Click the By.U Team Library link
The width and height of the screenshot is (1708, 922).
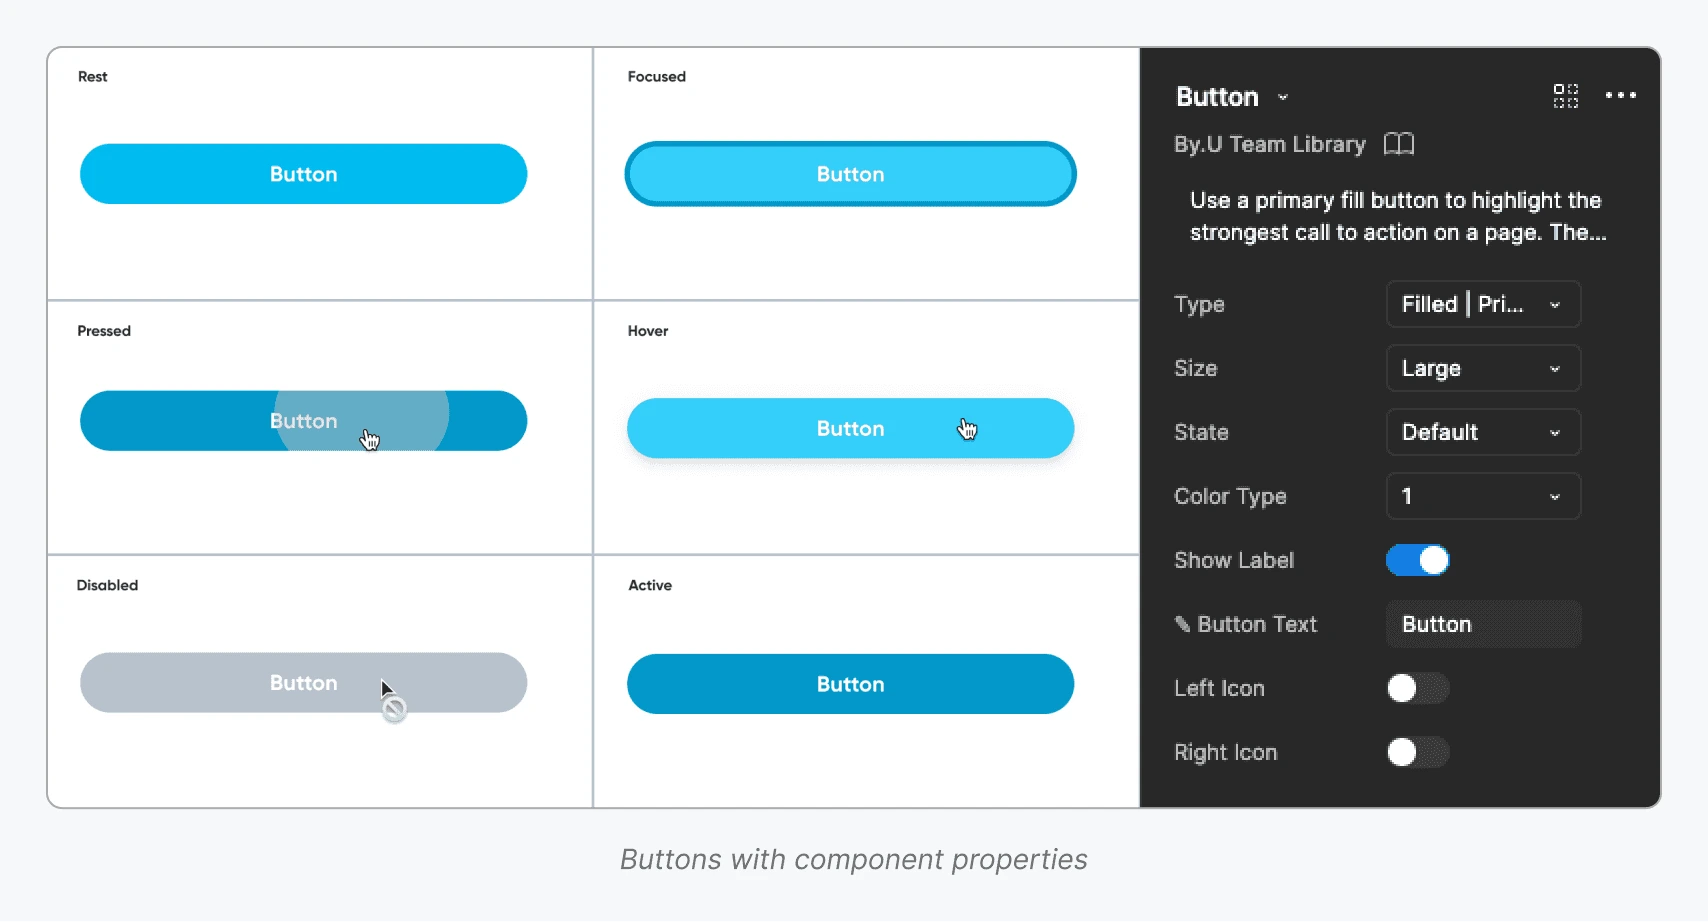tap(1269, 144)
